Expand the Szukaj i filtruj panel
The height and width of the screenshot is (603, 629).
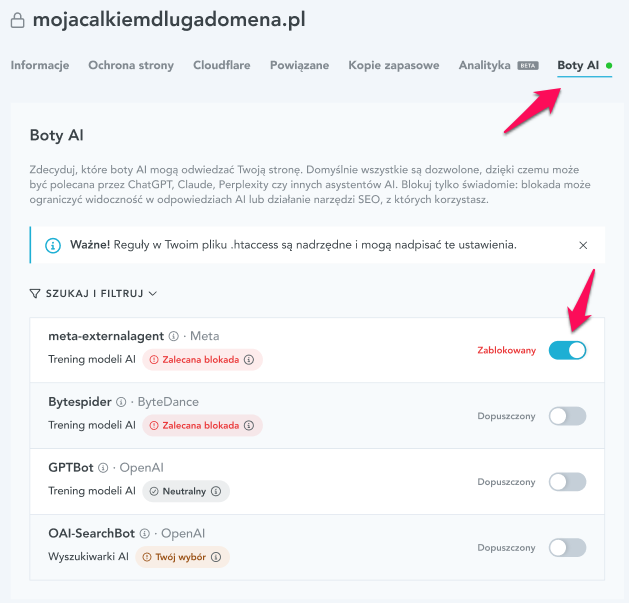pos(93,294)
